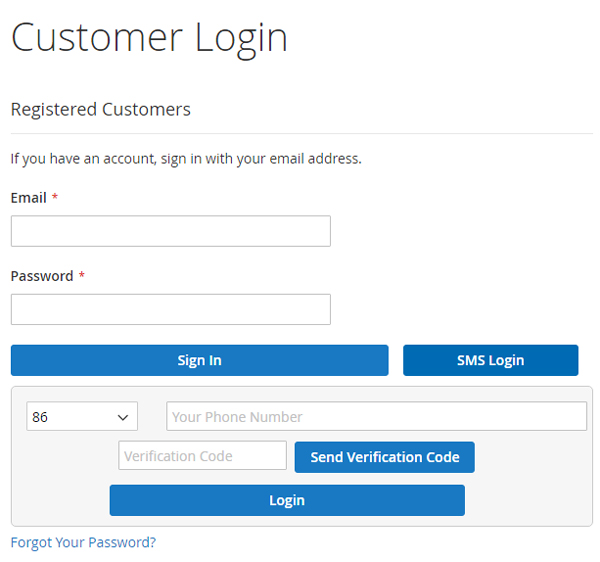Screen dimensions: 600x562
Task: Click the Password field label
Action: click(42, 276)
